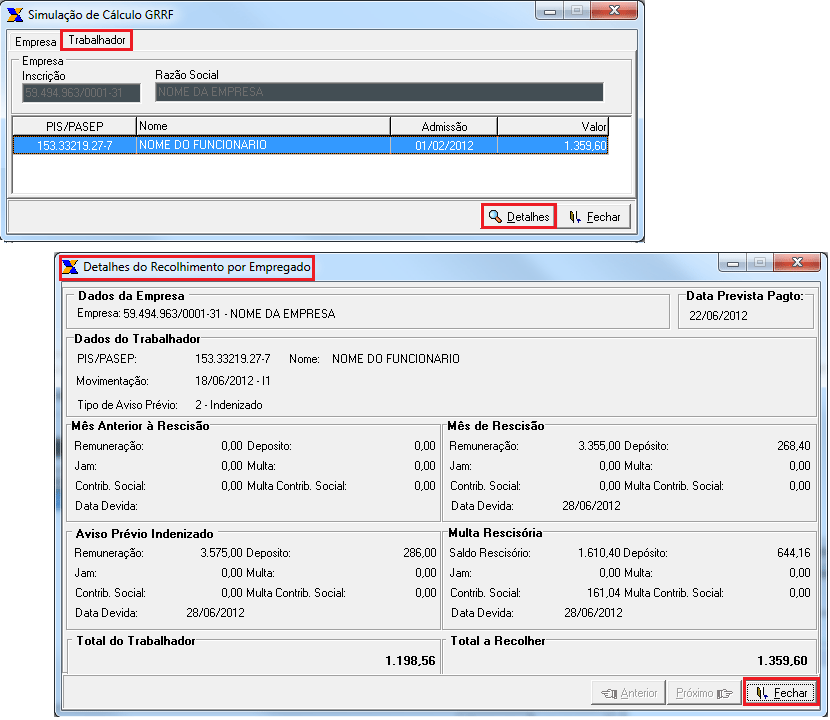Screen dimensions: 830x720
Task: Close Simulação de Cálculo GRRF with X button
Action: pos(614,11)
